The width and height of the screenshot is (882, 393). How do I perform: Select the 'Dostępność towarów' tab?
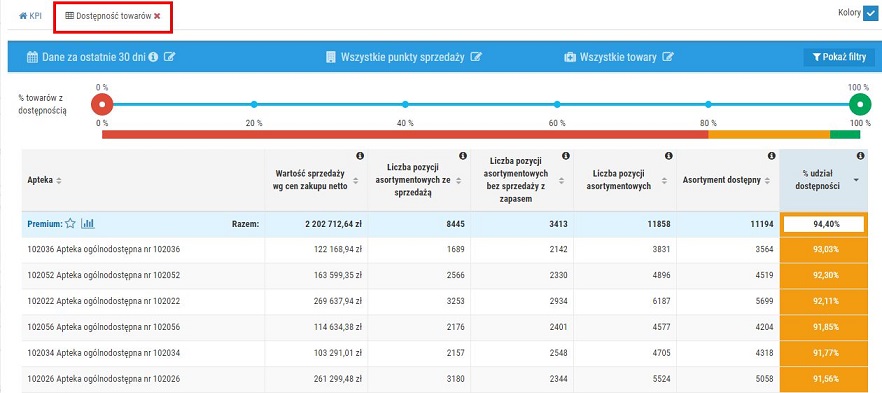click(x=108, y=16)
